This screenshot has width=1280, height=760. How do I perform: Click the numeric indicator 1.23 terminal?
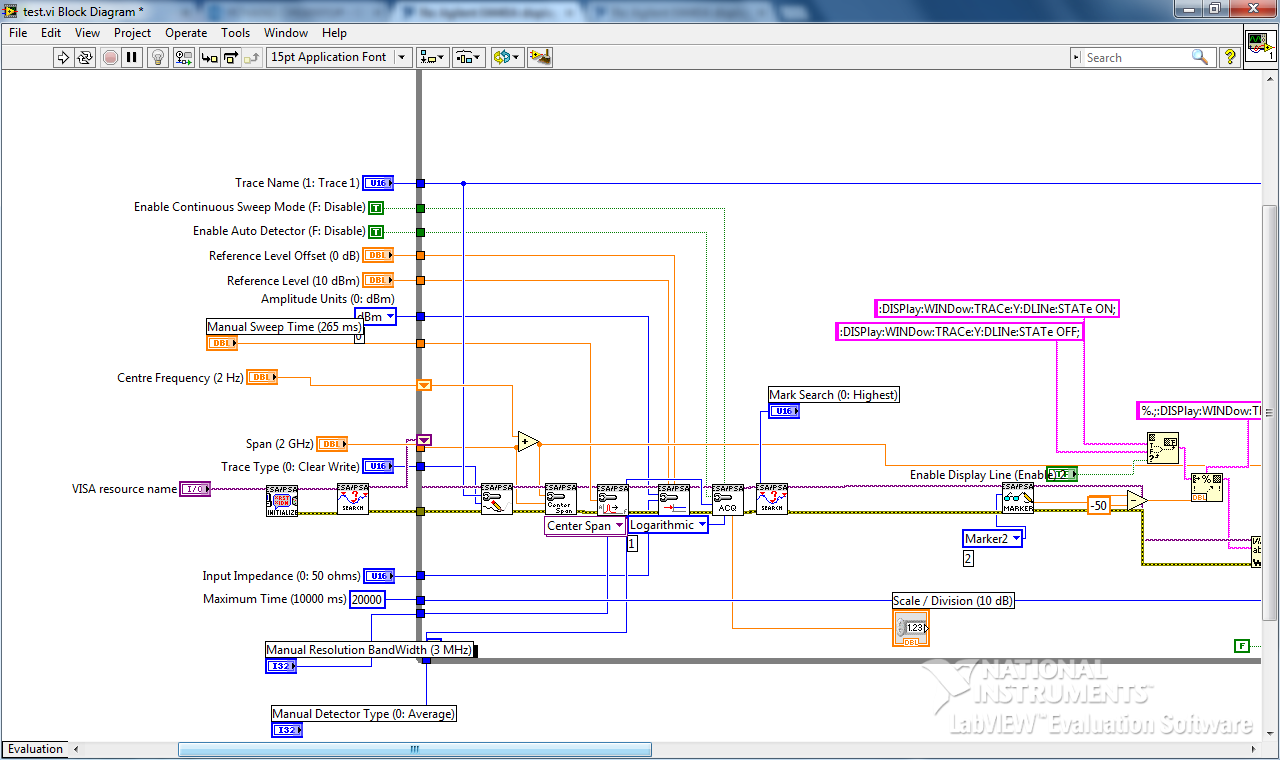tap(911, 630)
